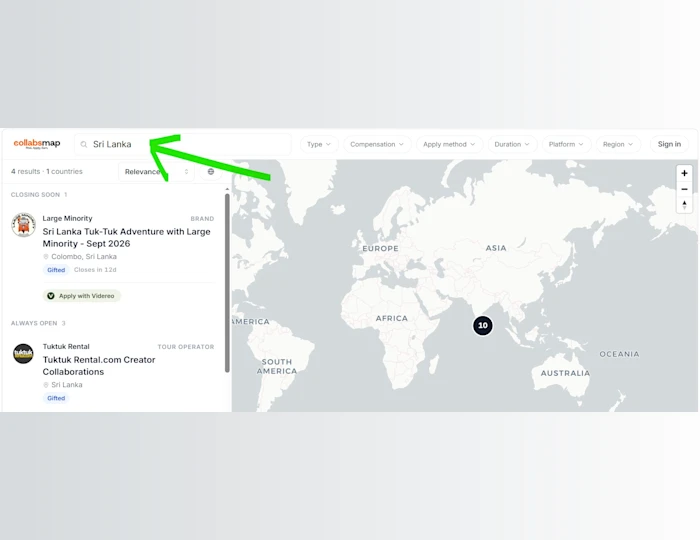The height and width of the screenshot is (540, 700).
Task: Click the globe icon button
Action: coord(211,171)
